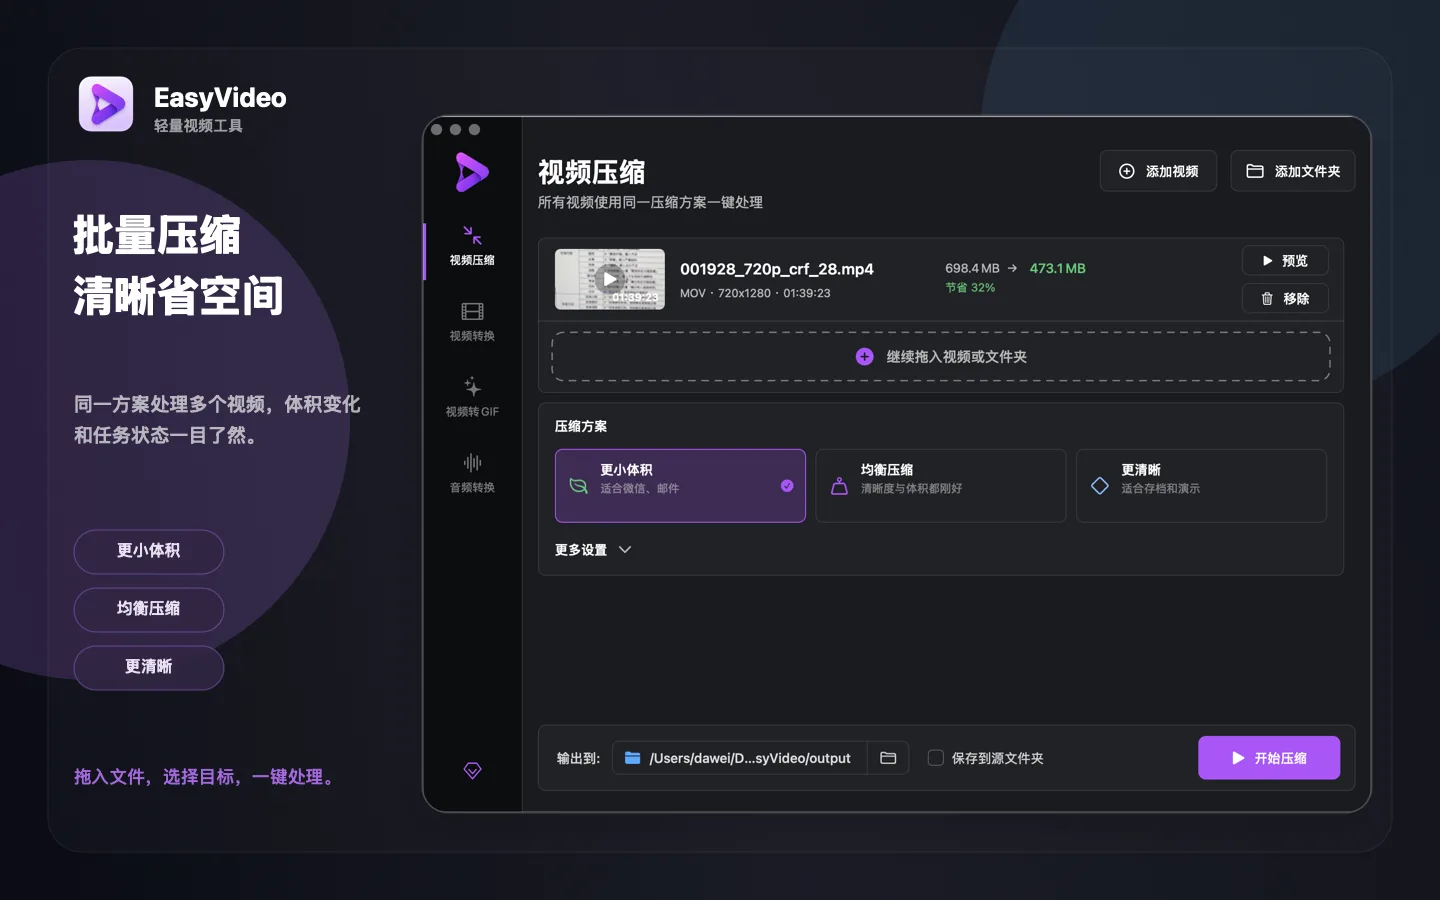Remove the video with the 移除 button

(1285, 298)
